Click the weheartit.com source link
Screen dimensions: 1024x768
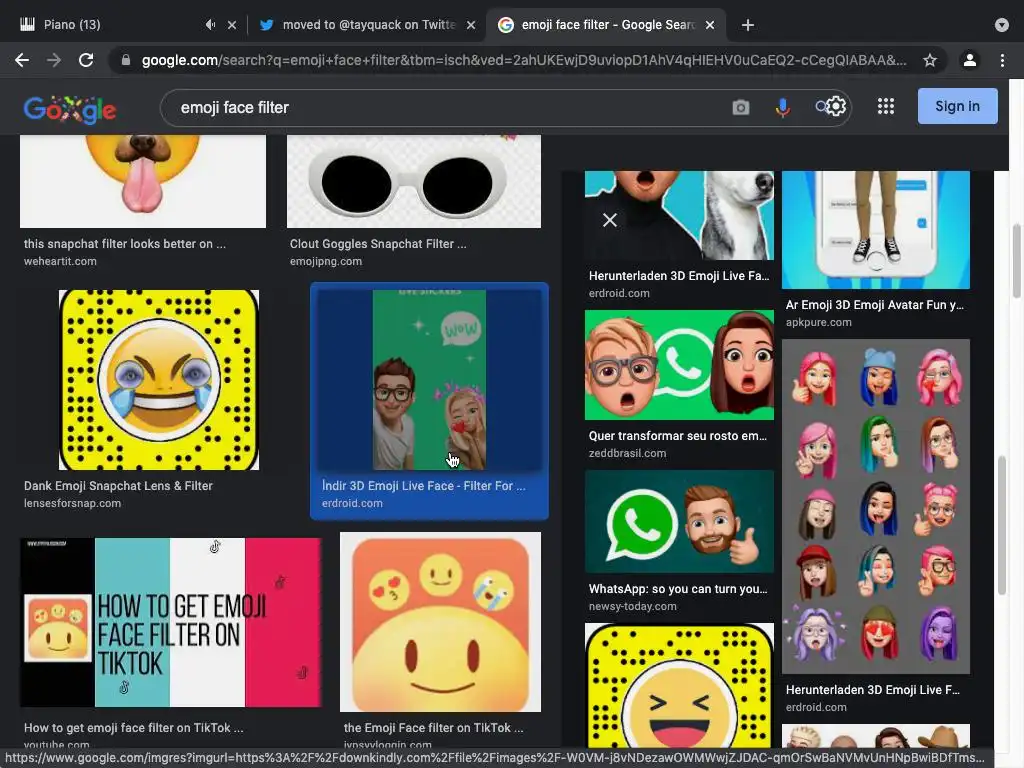coord(60,261)
